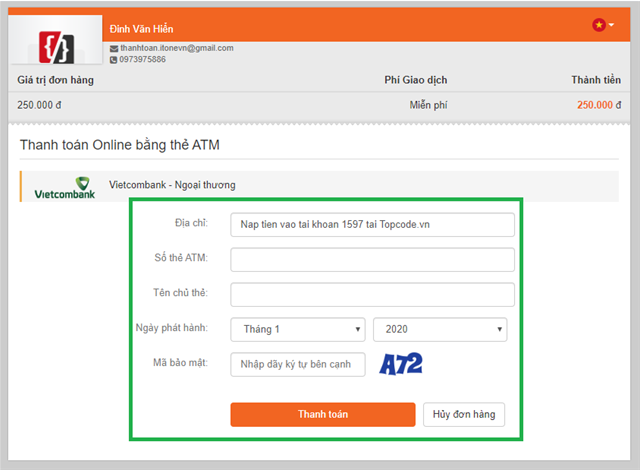Click the merchant name Đinh Văn Hiển
This screenshot has width=640, height=470.
click(141, 29)
